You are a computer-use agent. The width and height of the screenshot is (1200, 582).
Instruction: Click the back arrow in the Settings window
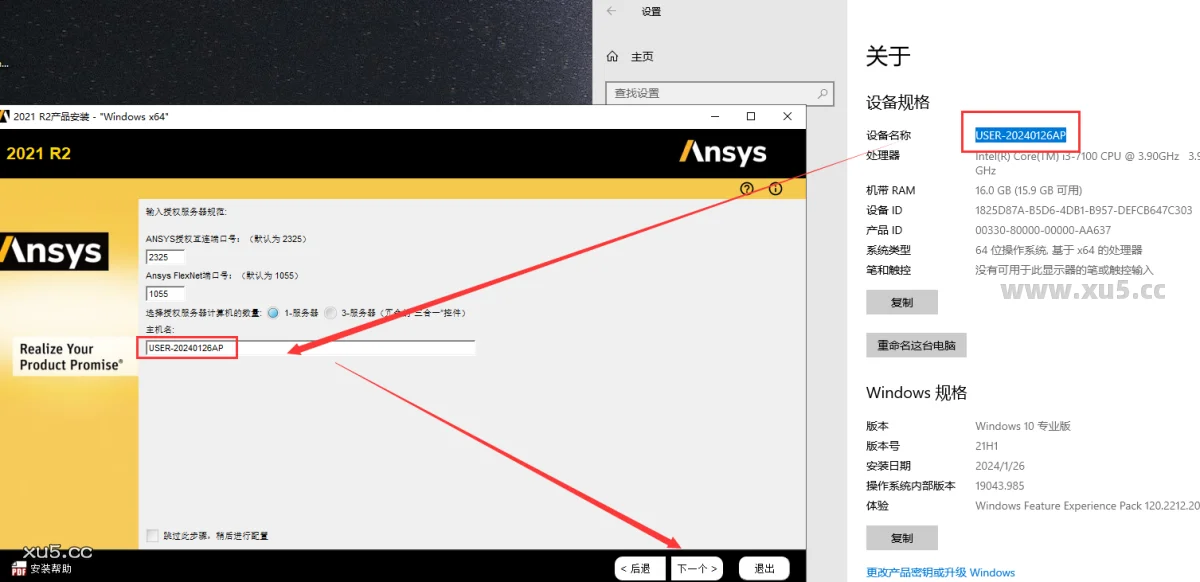611,11
